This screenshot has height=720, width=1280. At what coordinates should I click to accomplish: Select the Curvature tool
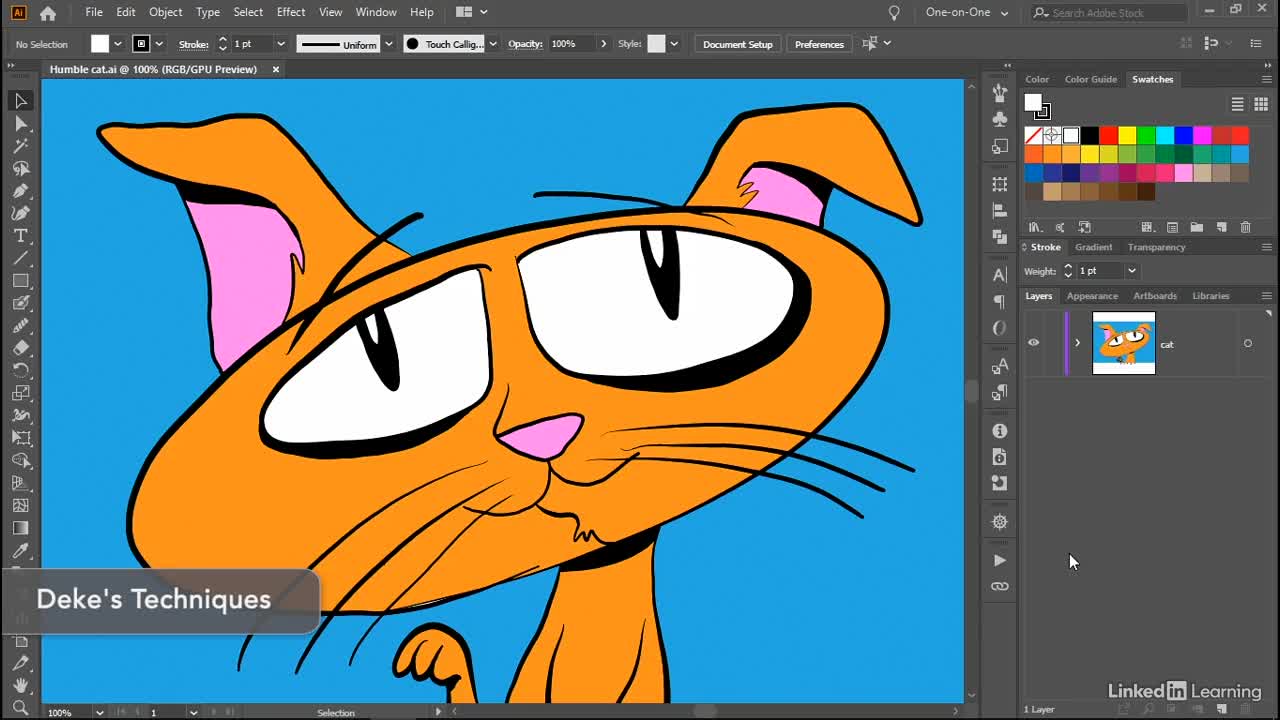[x=20, y=213]
